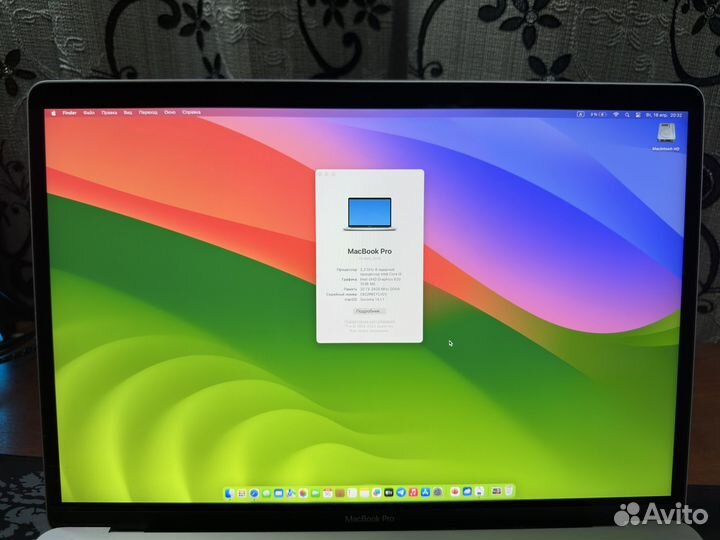
Task: Open Reminders from the Dock
Action: coord(352,493)
